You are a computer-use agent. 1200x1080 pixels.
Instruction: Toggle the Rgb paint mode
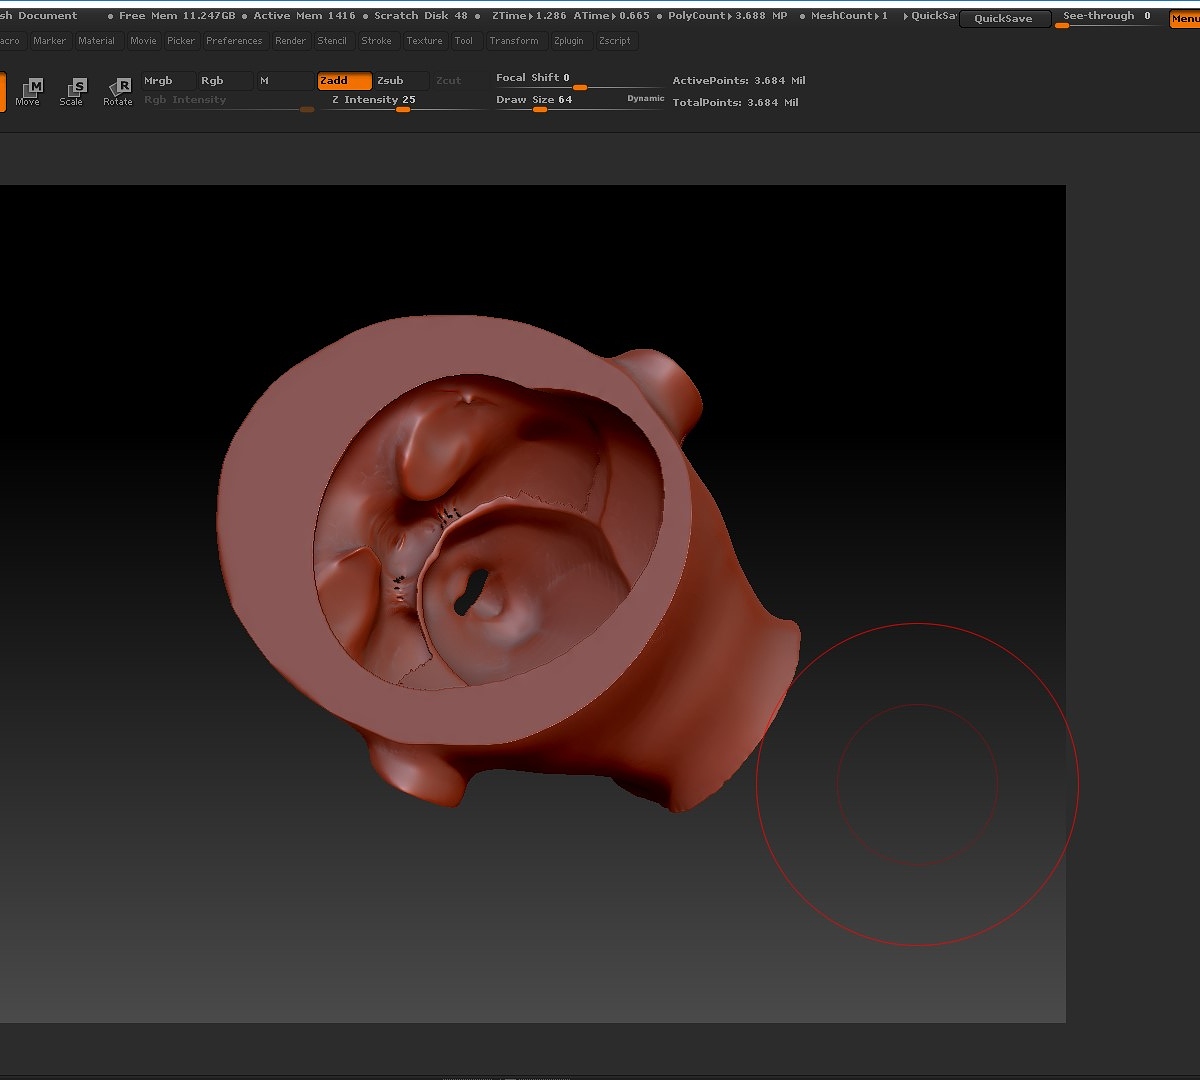pyautogui.click(x=225, y=81)
